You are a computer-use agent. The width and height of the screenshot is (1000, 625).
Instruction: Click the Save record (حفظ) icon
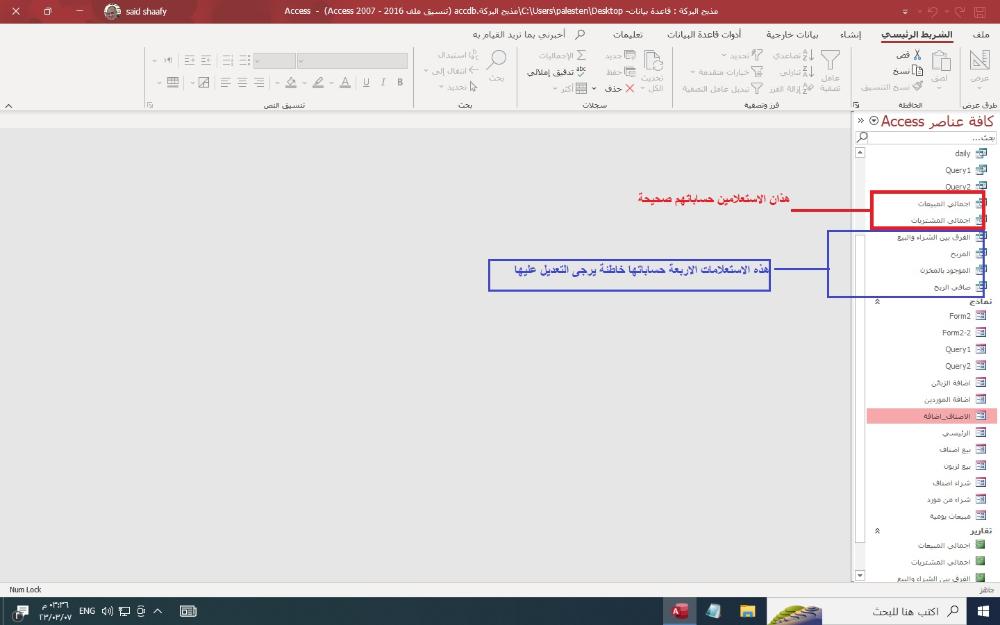click(x=629, y=71)
